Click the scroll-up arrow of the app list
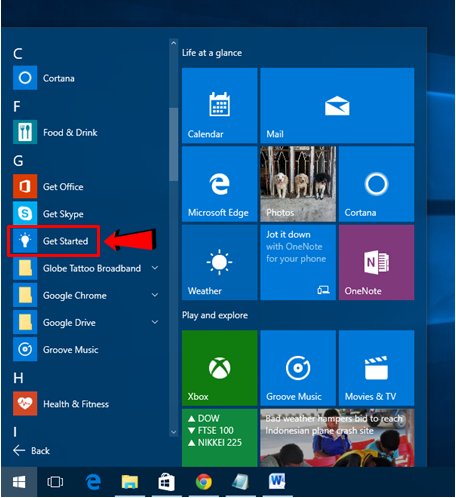Image resolution: width=456 pixels, height=498 pixels. pyautogui.click(x=173, y=43)
